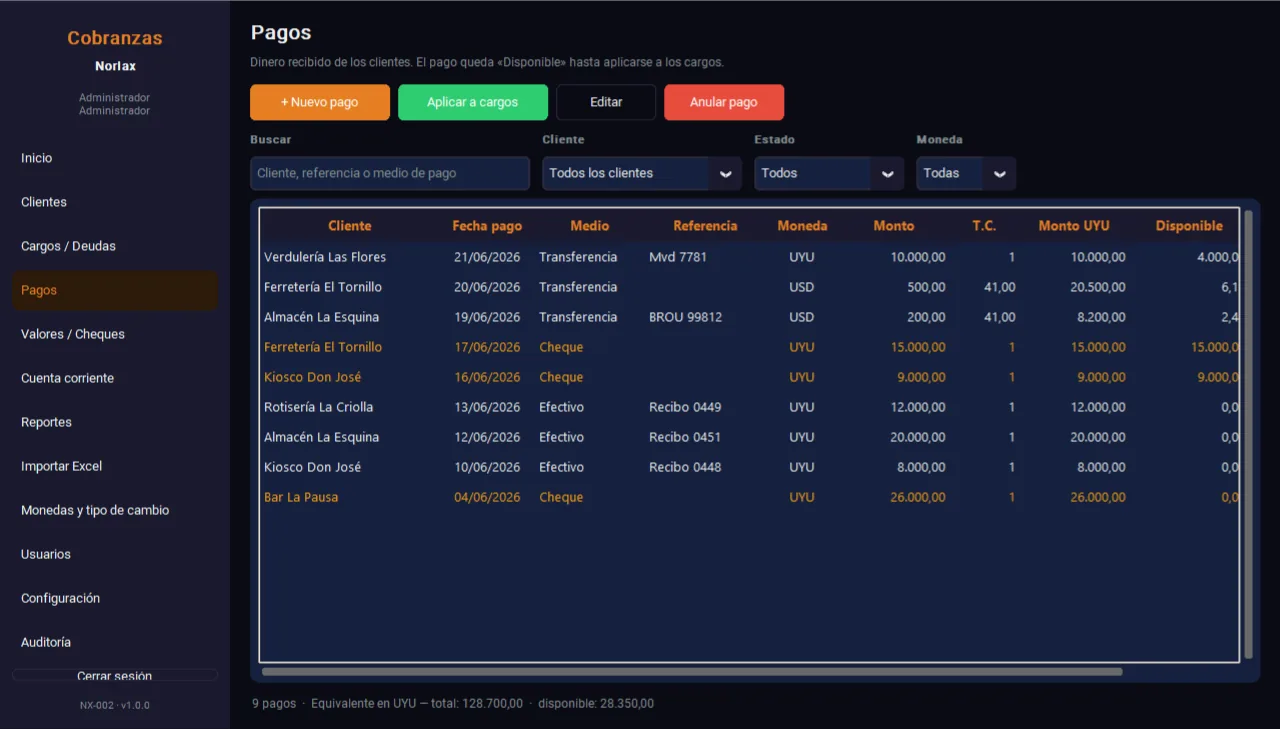The height and width of the screenshot is (729, 1280).
Task: Select the Bar La Pausa payment row
Action: [x=750, y=497]
